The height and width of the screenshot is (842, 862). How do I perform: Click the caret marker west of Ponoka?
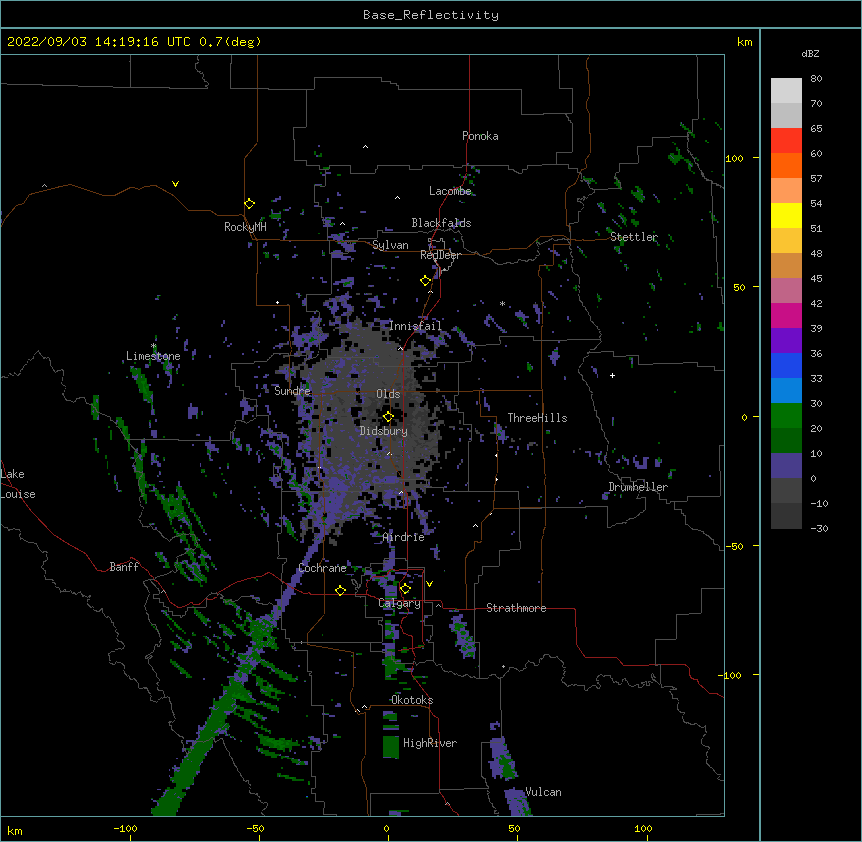tap(365, 147)
